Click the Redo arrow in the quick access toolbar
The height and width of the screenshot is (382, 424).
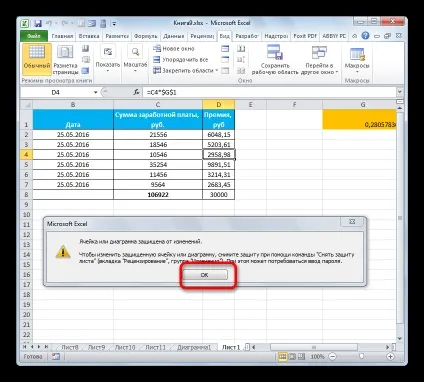click(65, 23)
